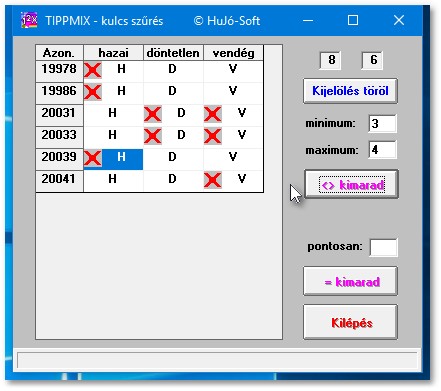Select the döntetlen column header
The height and width of the screenshot is (391, 441).
(x=173, y=53)
